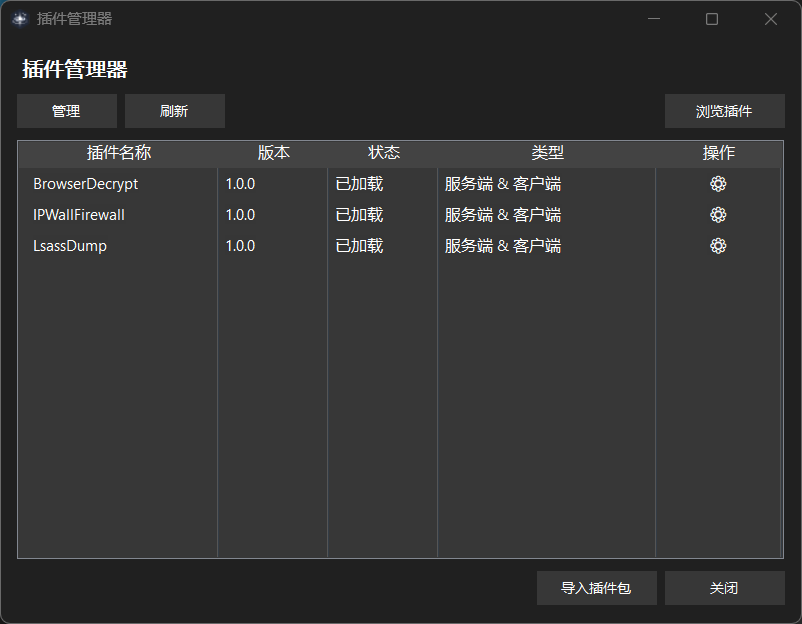Image resolution: width=802 pixels, height=624 pixels.
Task: Sort by the 类型 column header
Action: tap(547, 152)
